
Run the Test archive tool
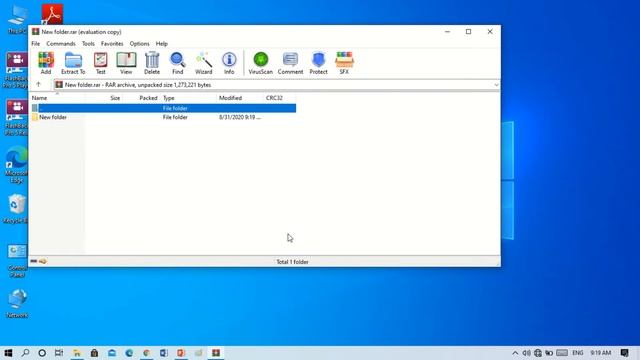pyautogui.click(x=100, y=63)
